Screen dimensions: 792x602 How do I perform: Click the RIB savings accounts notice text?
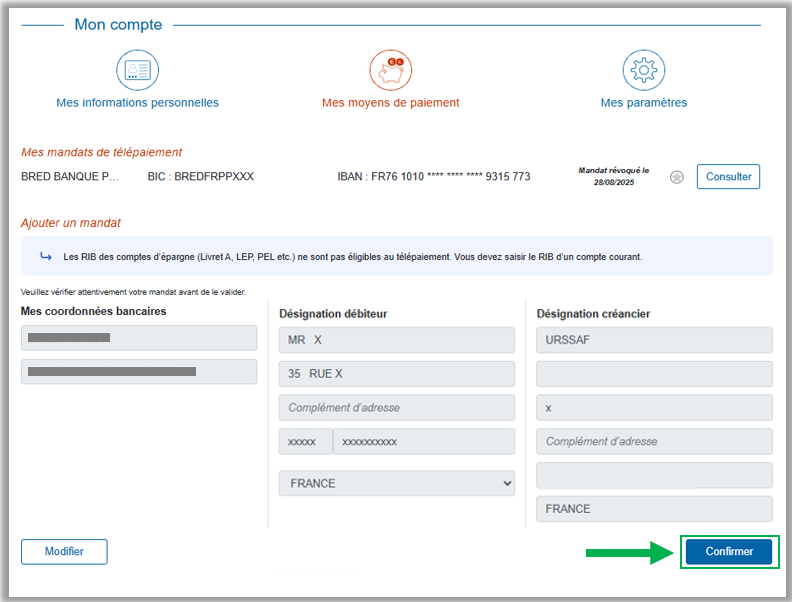click(x=353, y=257)
